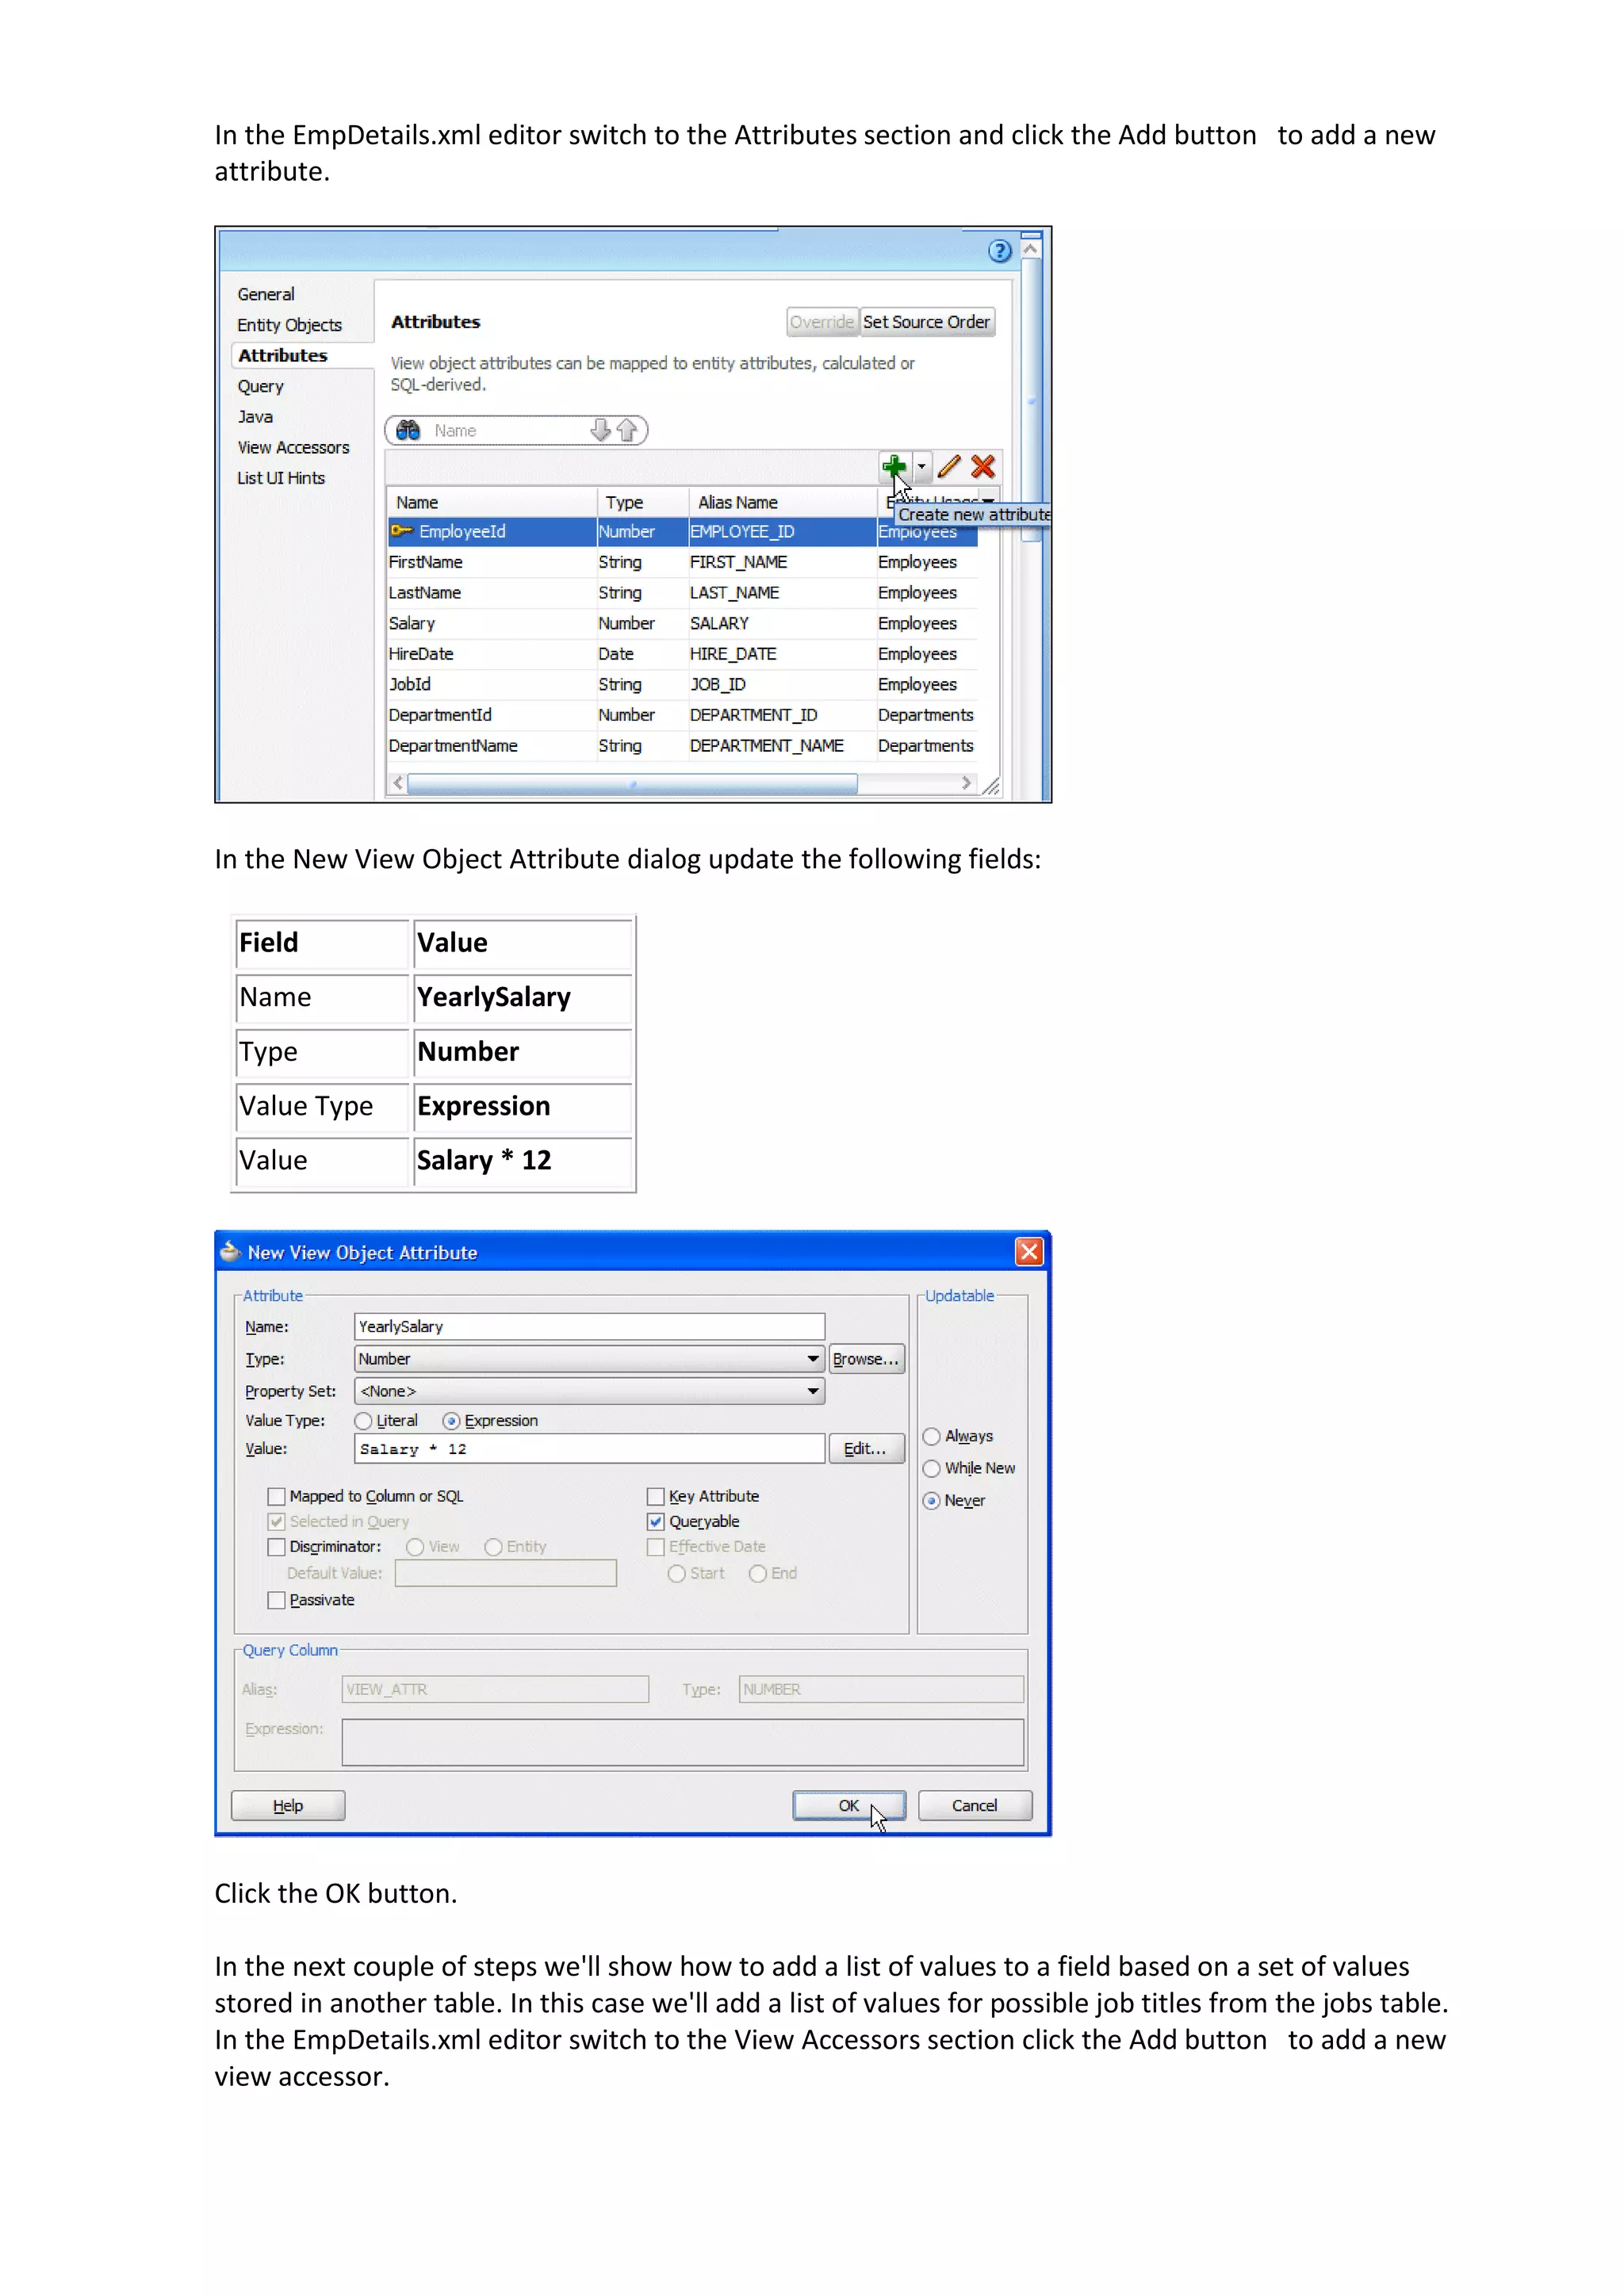Click the key icon next to EmployeeId
Viewport: 1624px width, 2296px height.
(402, 531)
